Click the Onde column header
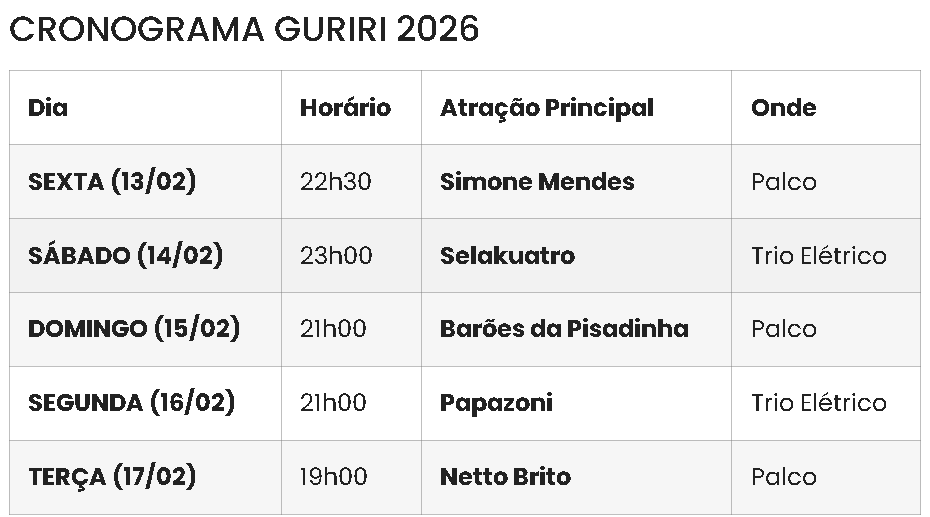Viewport: 930px width, 517px height. 783,108
